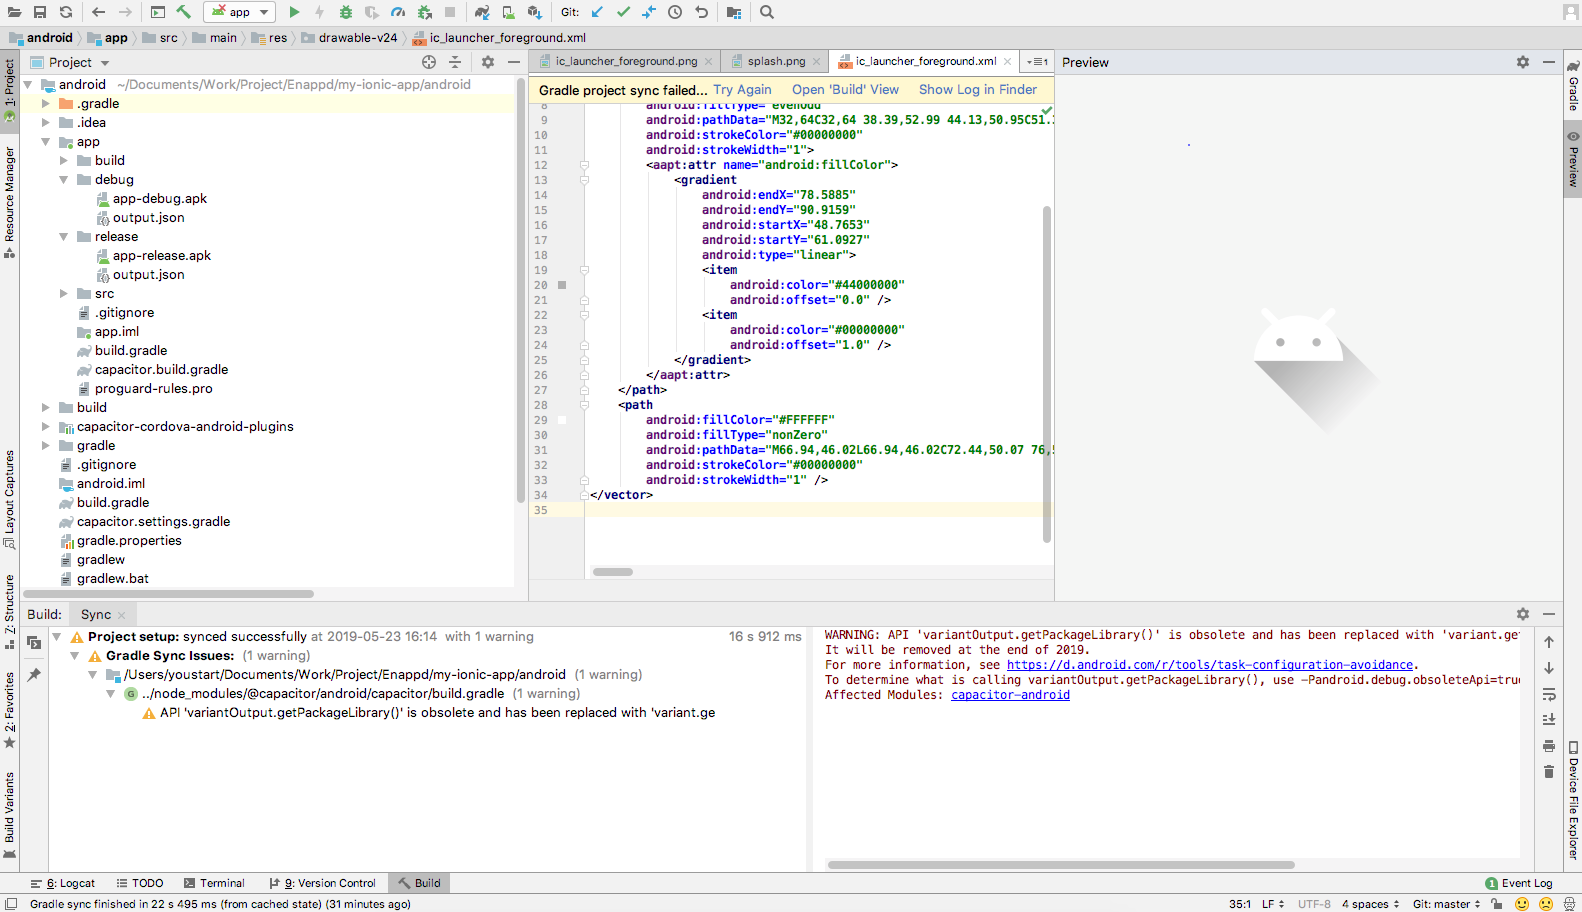The height and width of the screenshot is (912, 1582).
Task: Click color swatch for #FFFFFF in gutter
Action: coord(562,420)
